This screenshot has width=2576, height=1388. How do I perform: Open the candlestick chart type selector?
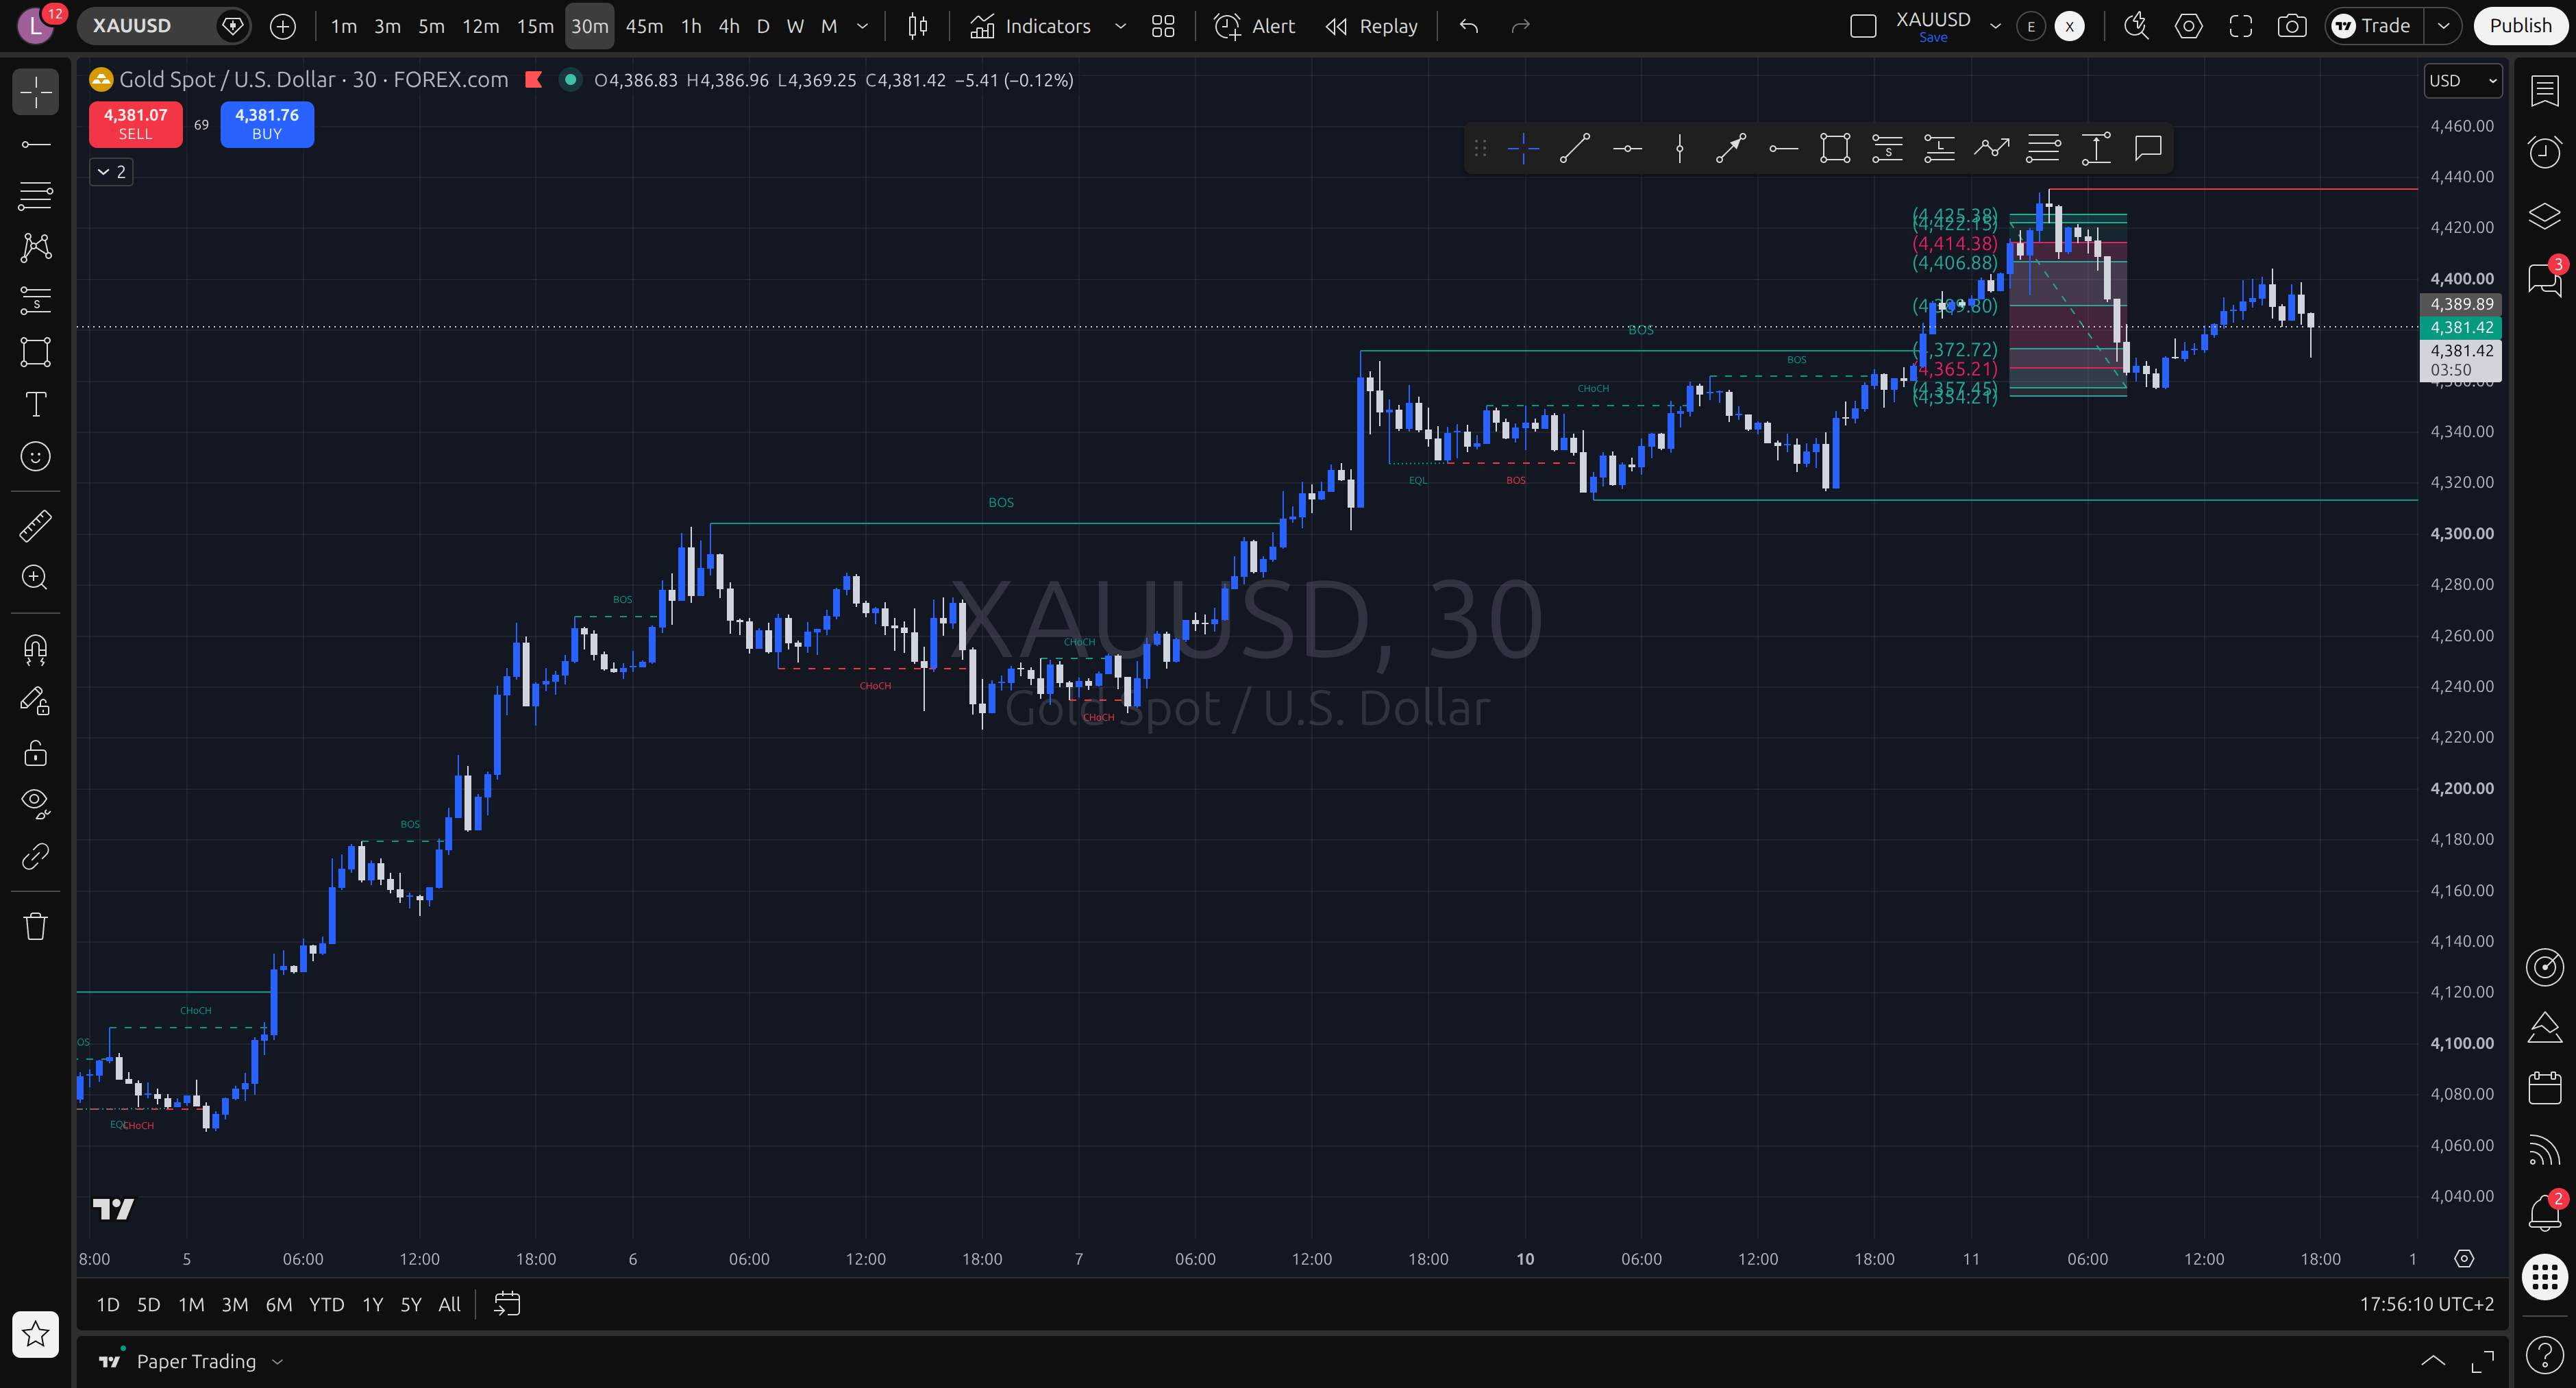coord(917,26)
